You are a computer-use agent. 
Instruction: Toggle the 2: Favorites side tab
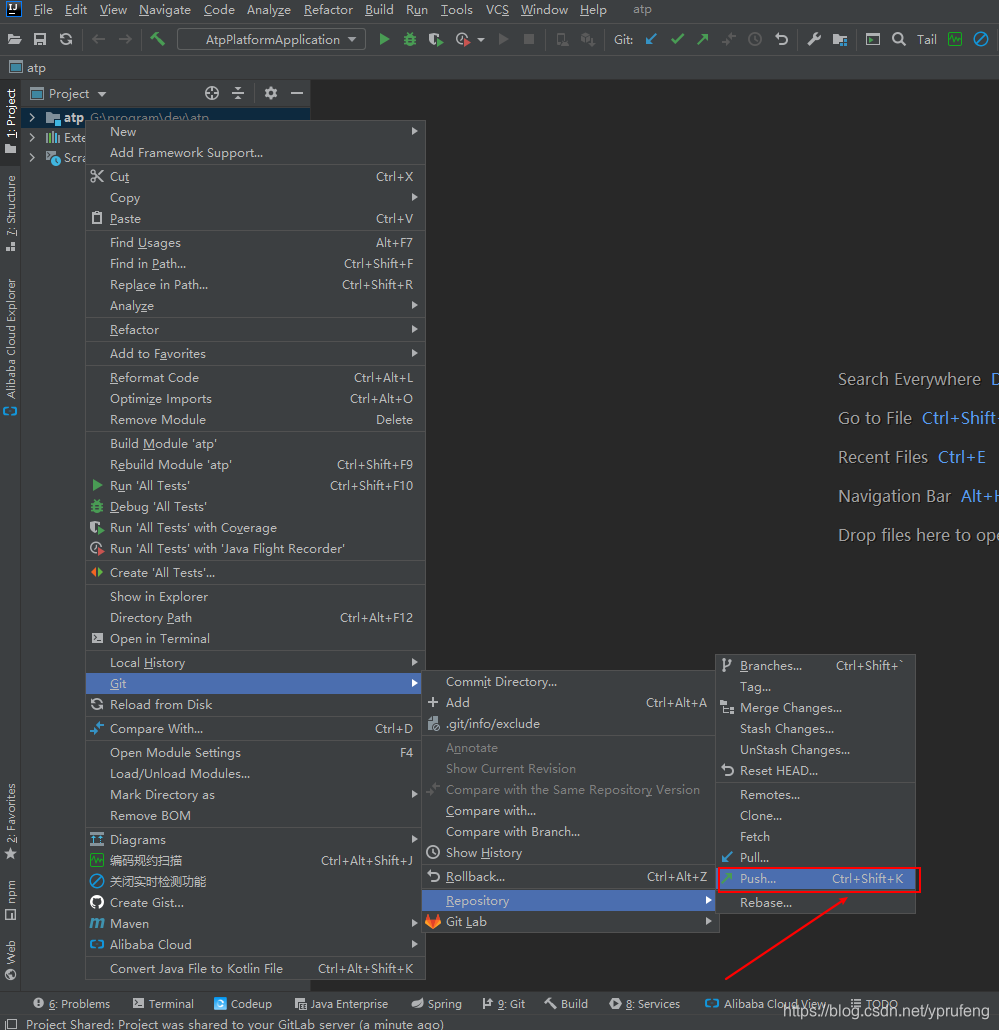pos(11,821)
